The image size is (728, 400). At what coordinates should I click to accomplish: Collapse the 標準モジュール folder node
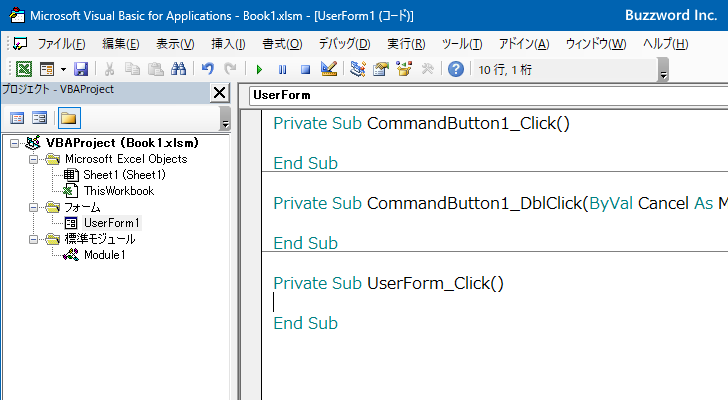click(33, 239)
